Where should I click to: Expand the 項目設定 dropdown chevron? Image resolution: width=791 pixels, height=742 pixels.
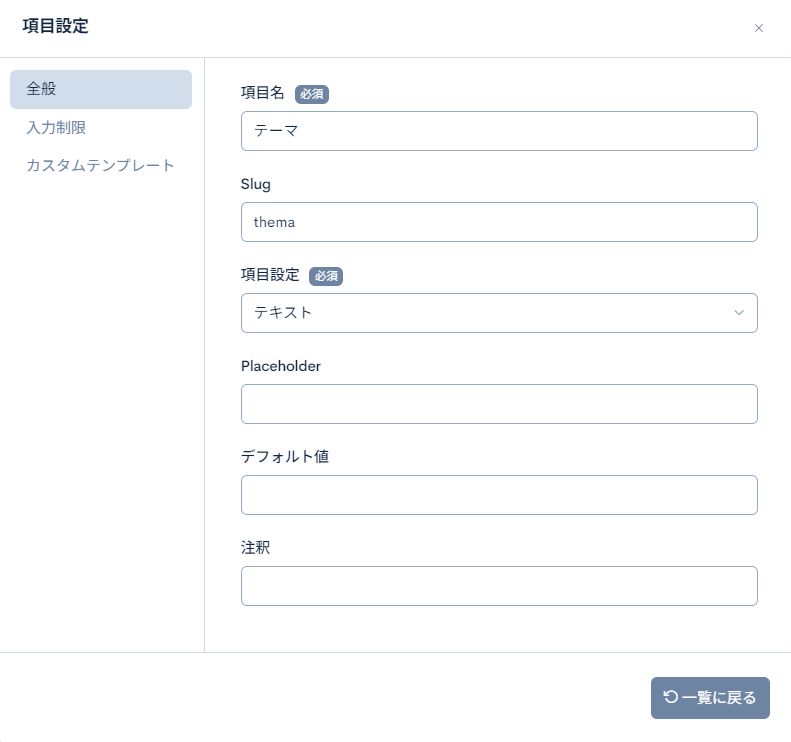[739, 313]
